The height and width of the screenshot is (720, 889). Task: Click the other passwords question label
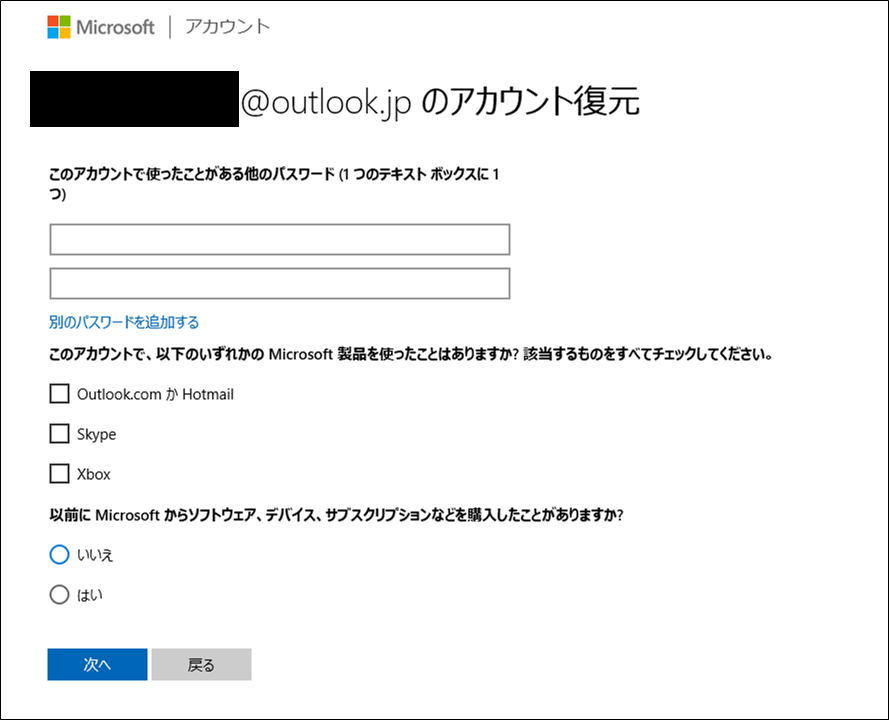click(x=274, y=184)
